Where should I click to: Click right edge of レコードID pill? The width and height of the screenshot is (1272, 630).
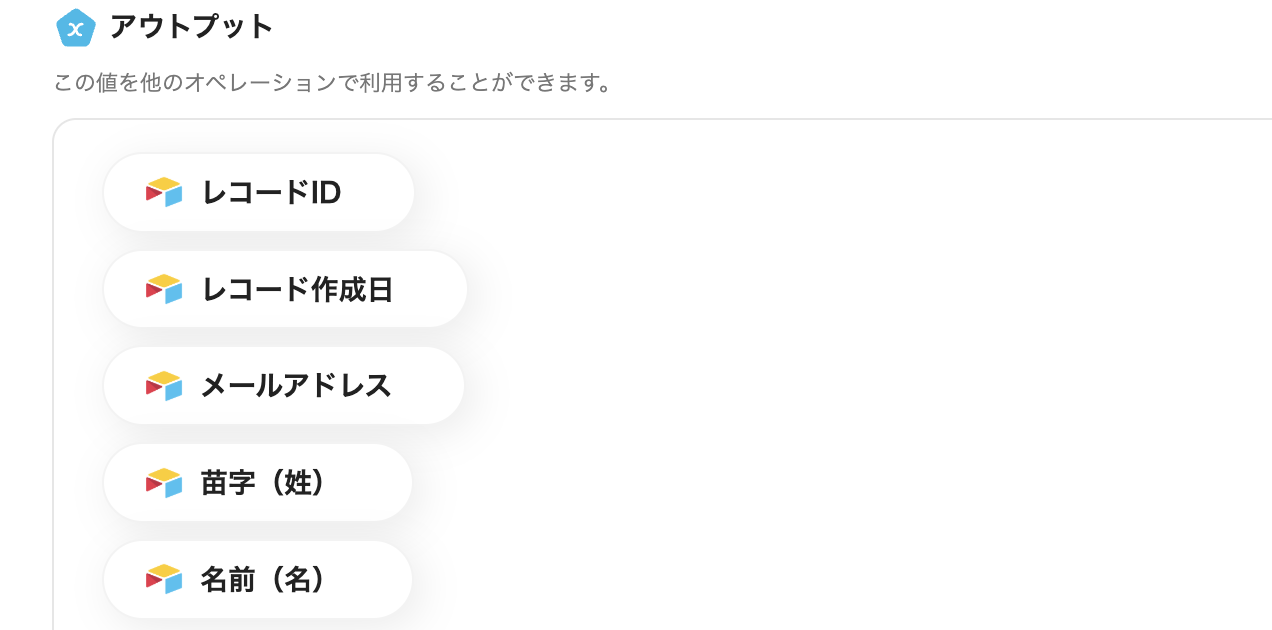[x=398, y=192]
